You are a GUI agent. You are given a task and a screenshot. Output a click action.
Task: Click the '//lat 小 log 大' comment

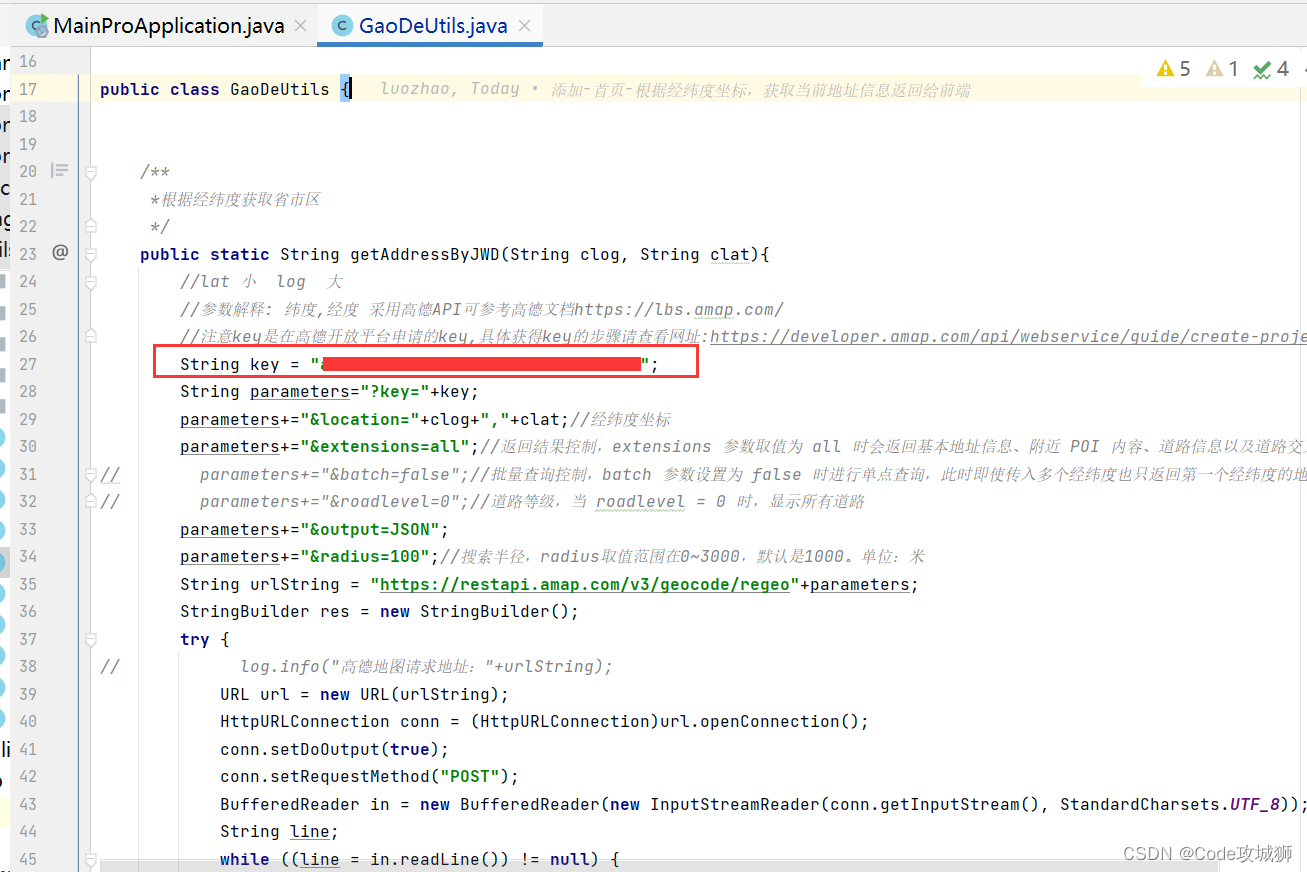click(x=262, y=282)
